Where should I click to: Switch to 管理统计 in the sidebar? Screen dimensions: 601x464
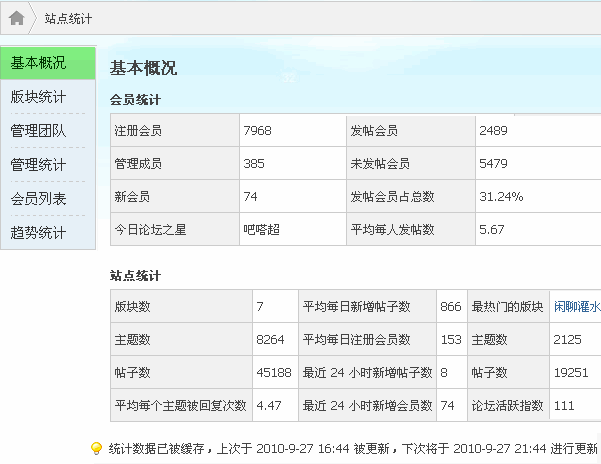[38, 165]
